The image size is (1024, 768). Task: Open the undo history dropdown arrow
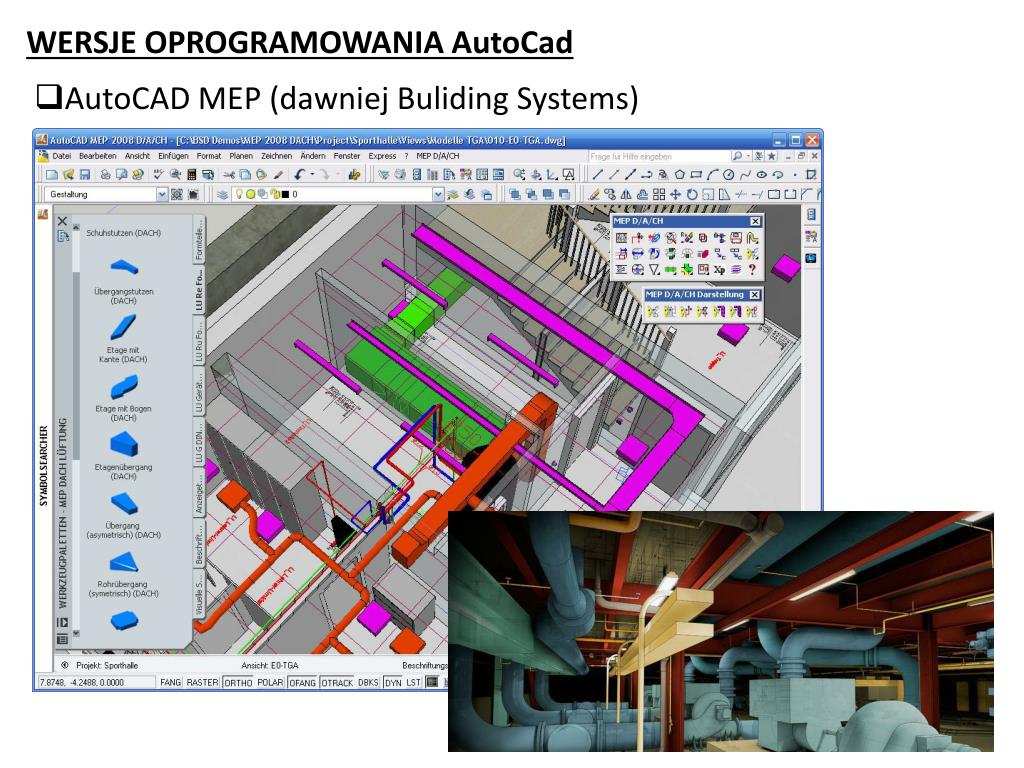pyautogui.click(x=312, y=175)
